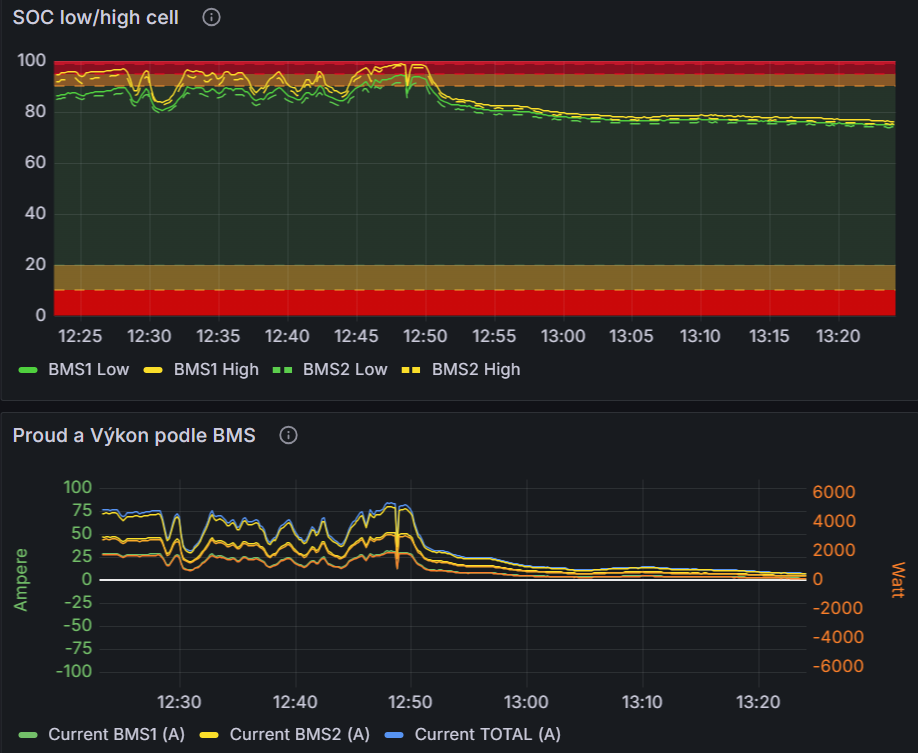Screen dimensions: 918x753
Task: Click info icon beside SOC low/high cell title
Action: click(211, 18)
